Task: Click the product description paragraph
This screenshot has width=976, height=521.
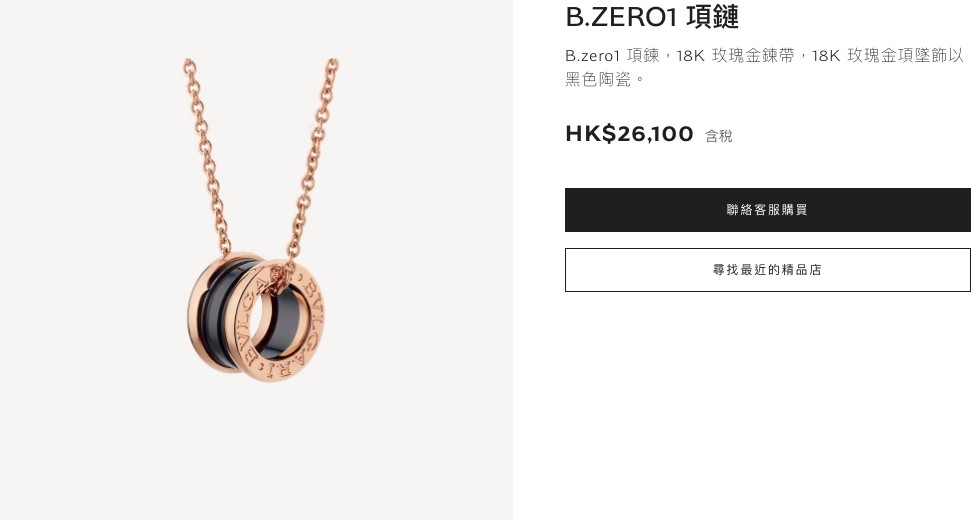Action: pos(764,67)
